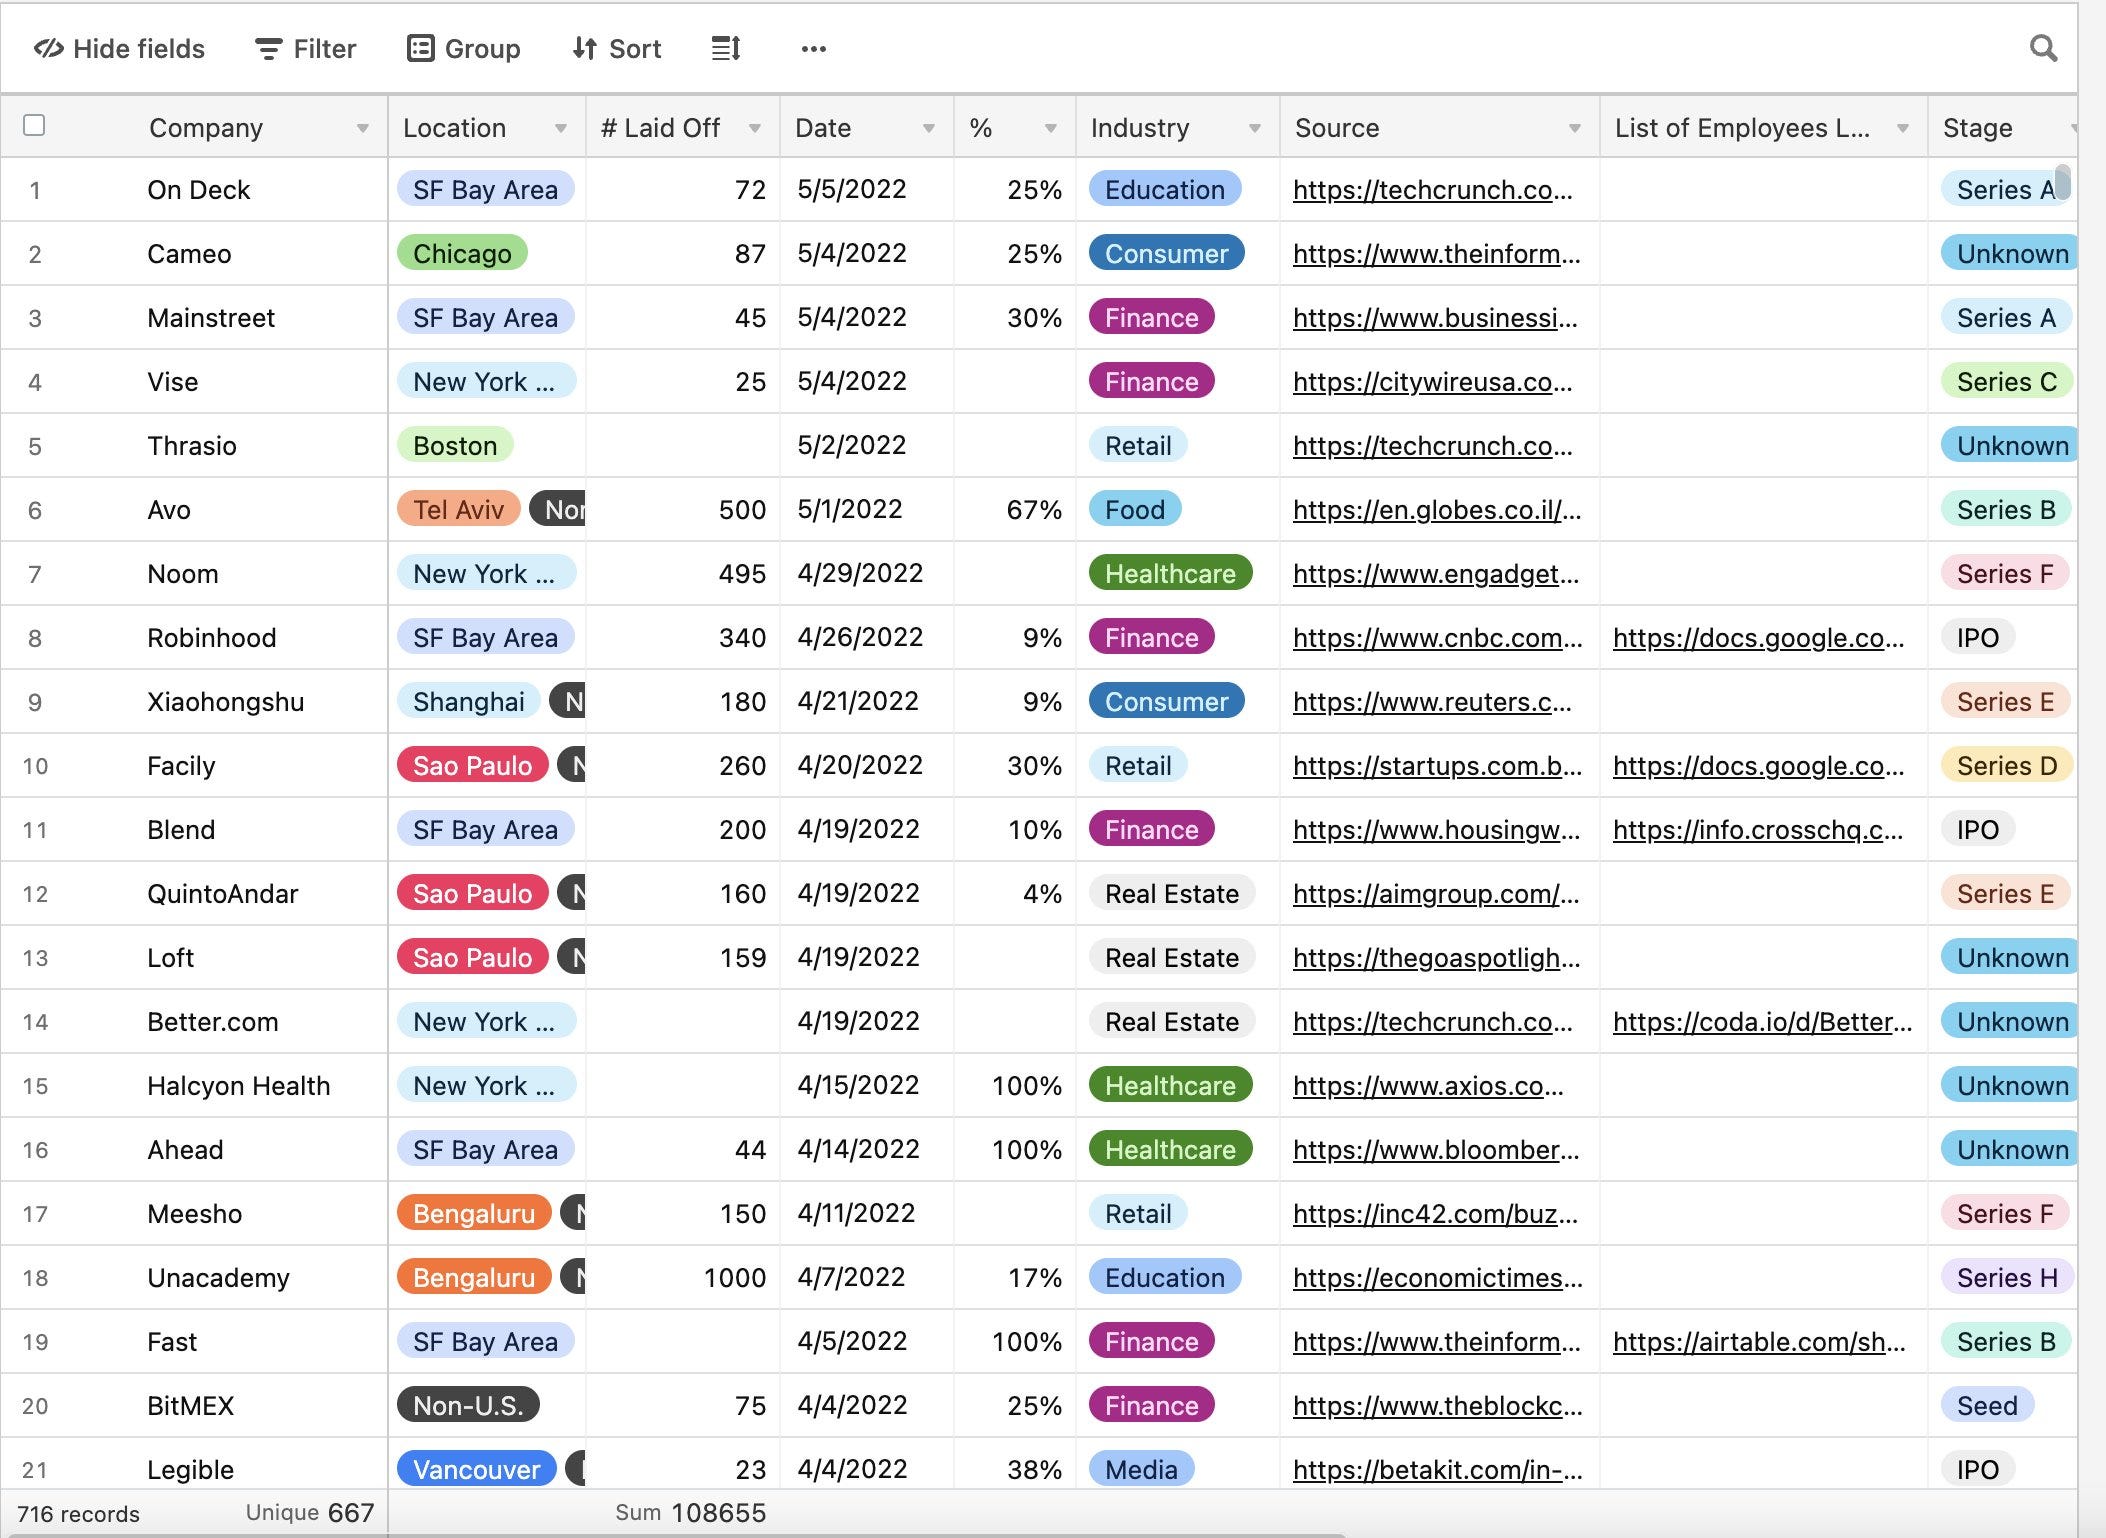Click the Chicago location tag for Cameo

tap(462, 254)
